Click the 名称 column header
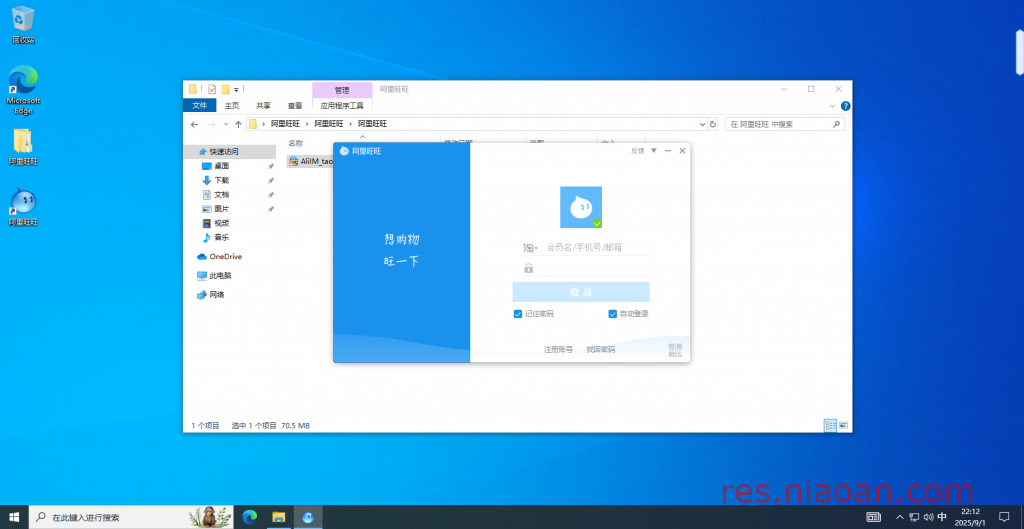The height and width of the screenshot is (529, 1024). pyautogui.click(x=295, y=142)
